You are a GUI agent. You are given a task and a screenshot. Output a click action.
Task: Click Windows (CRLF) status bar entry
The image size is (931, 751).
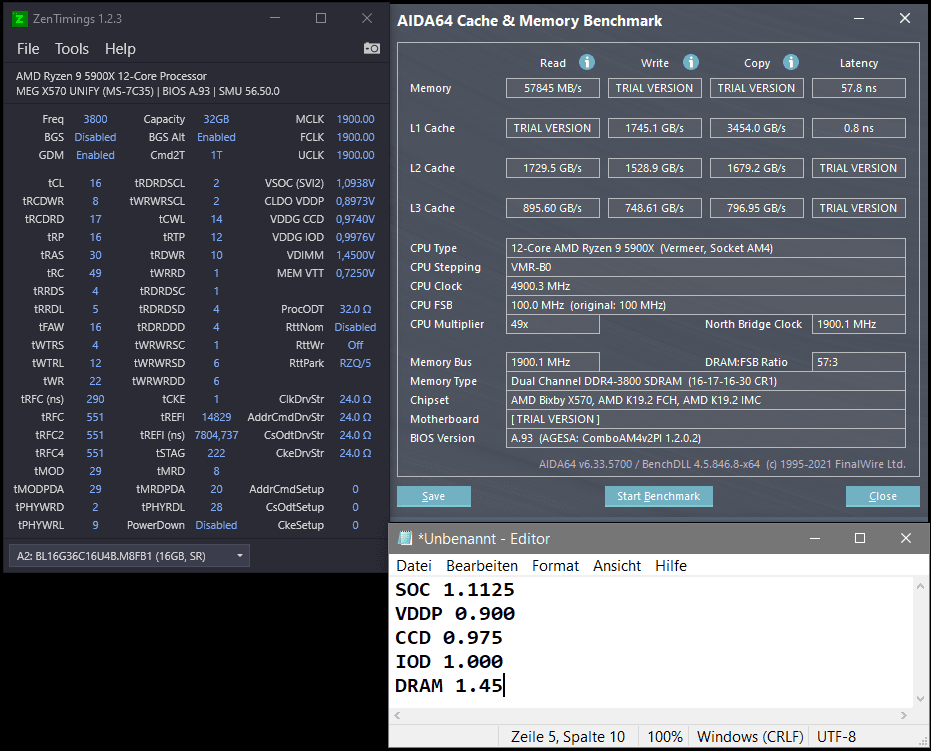coord(750,737)
